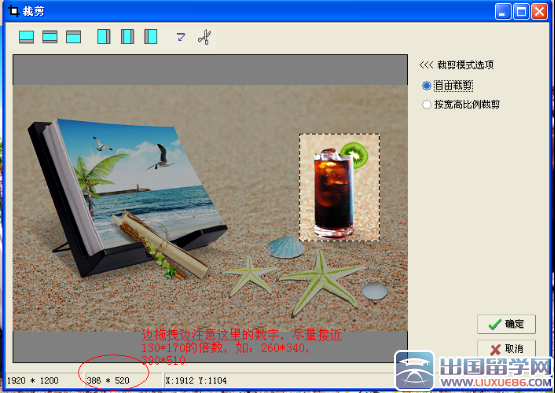Collapse the 裁剪模式选项 panel with the <<< arrows
The width and height of the screenshot is (555, 393).
pyautogui.click(x=426, y=65)
